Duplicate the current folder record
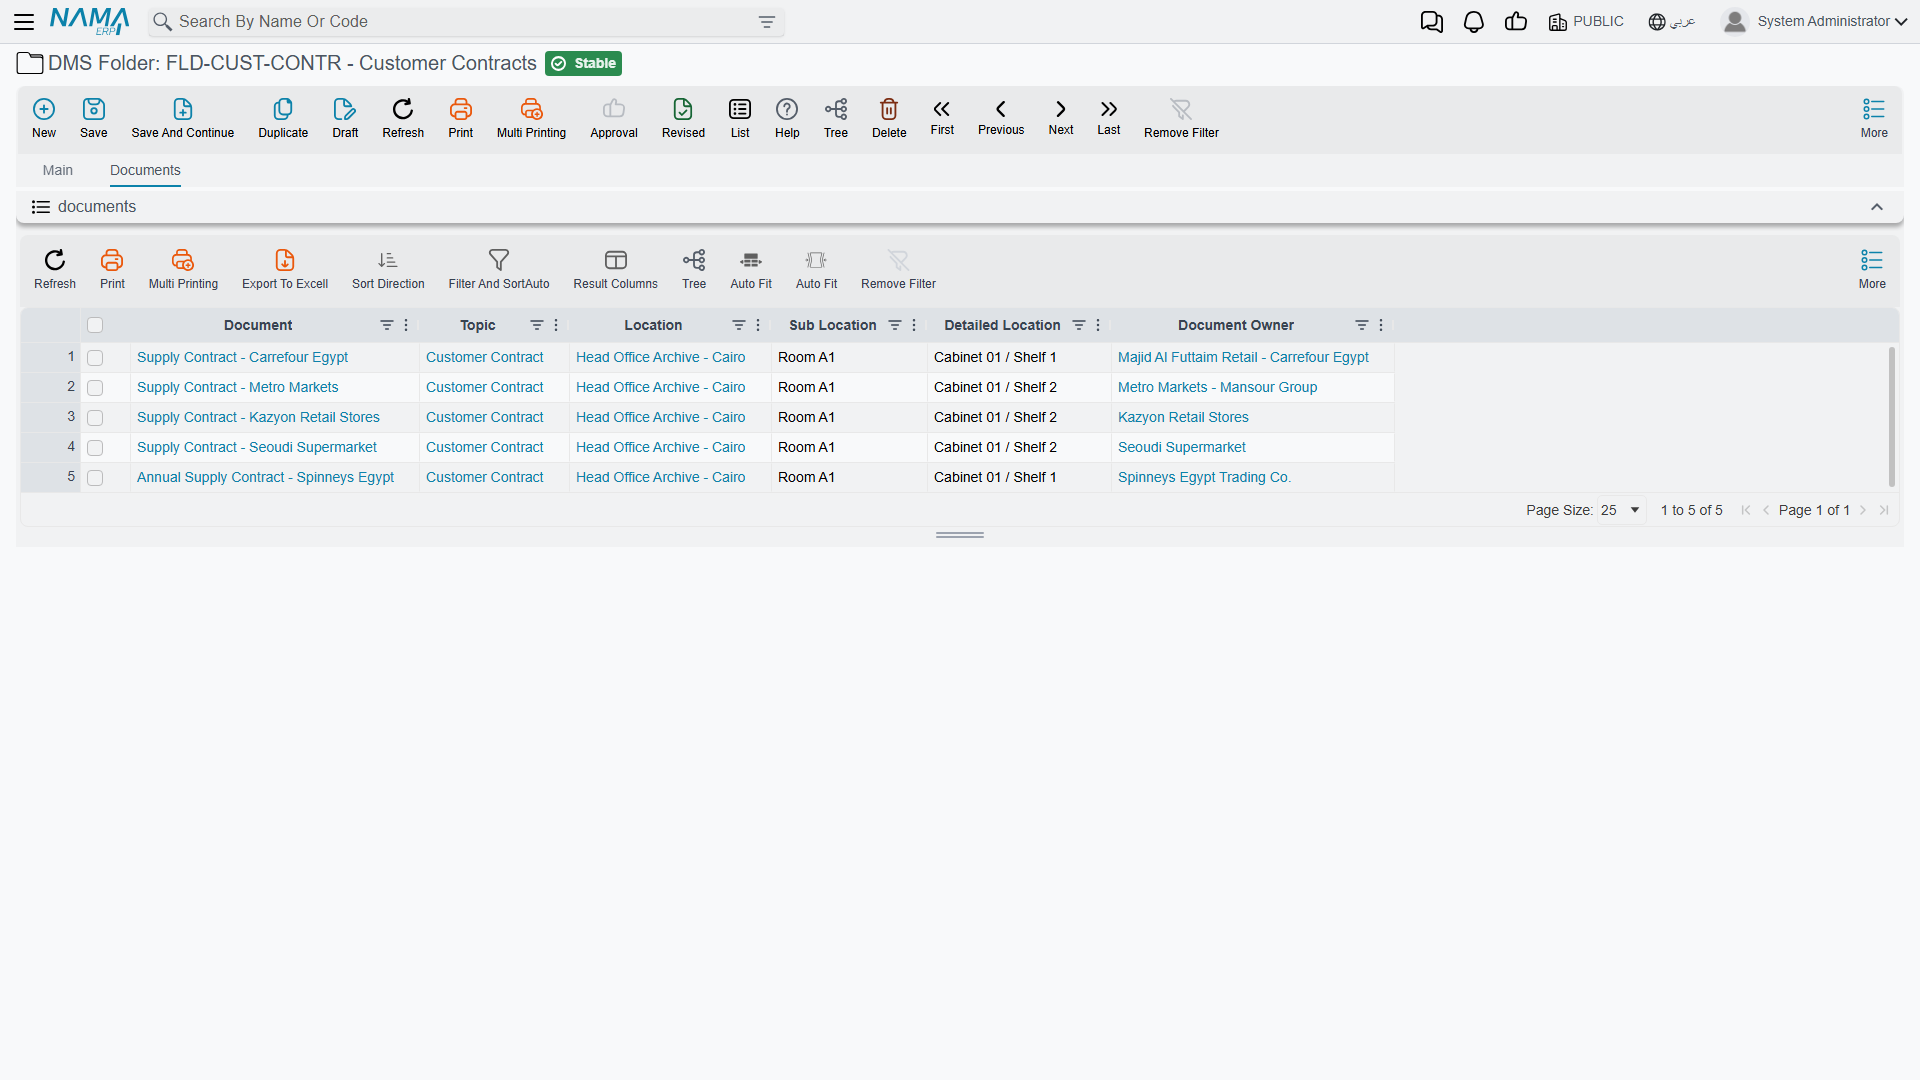 (283, 117)
